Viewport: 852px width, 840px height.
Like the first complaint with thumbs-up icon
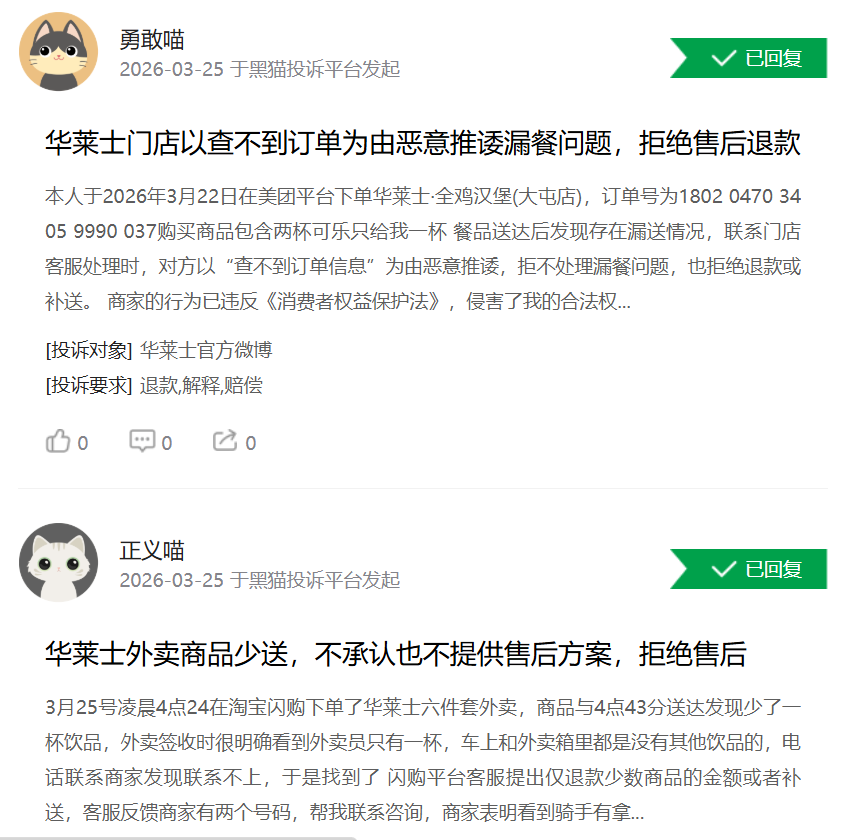pyautogui.click(x=58, y=441)
